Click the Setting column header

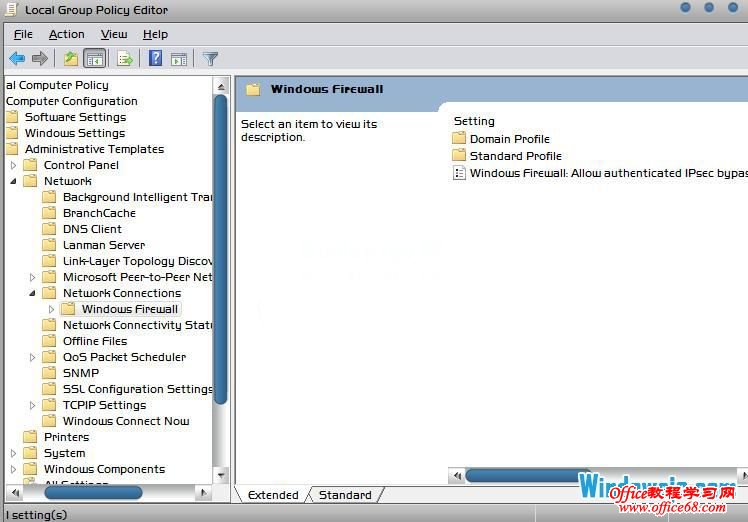click(474, 121)
